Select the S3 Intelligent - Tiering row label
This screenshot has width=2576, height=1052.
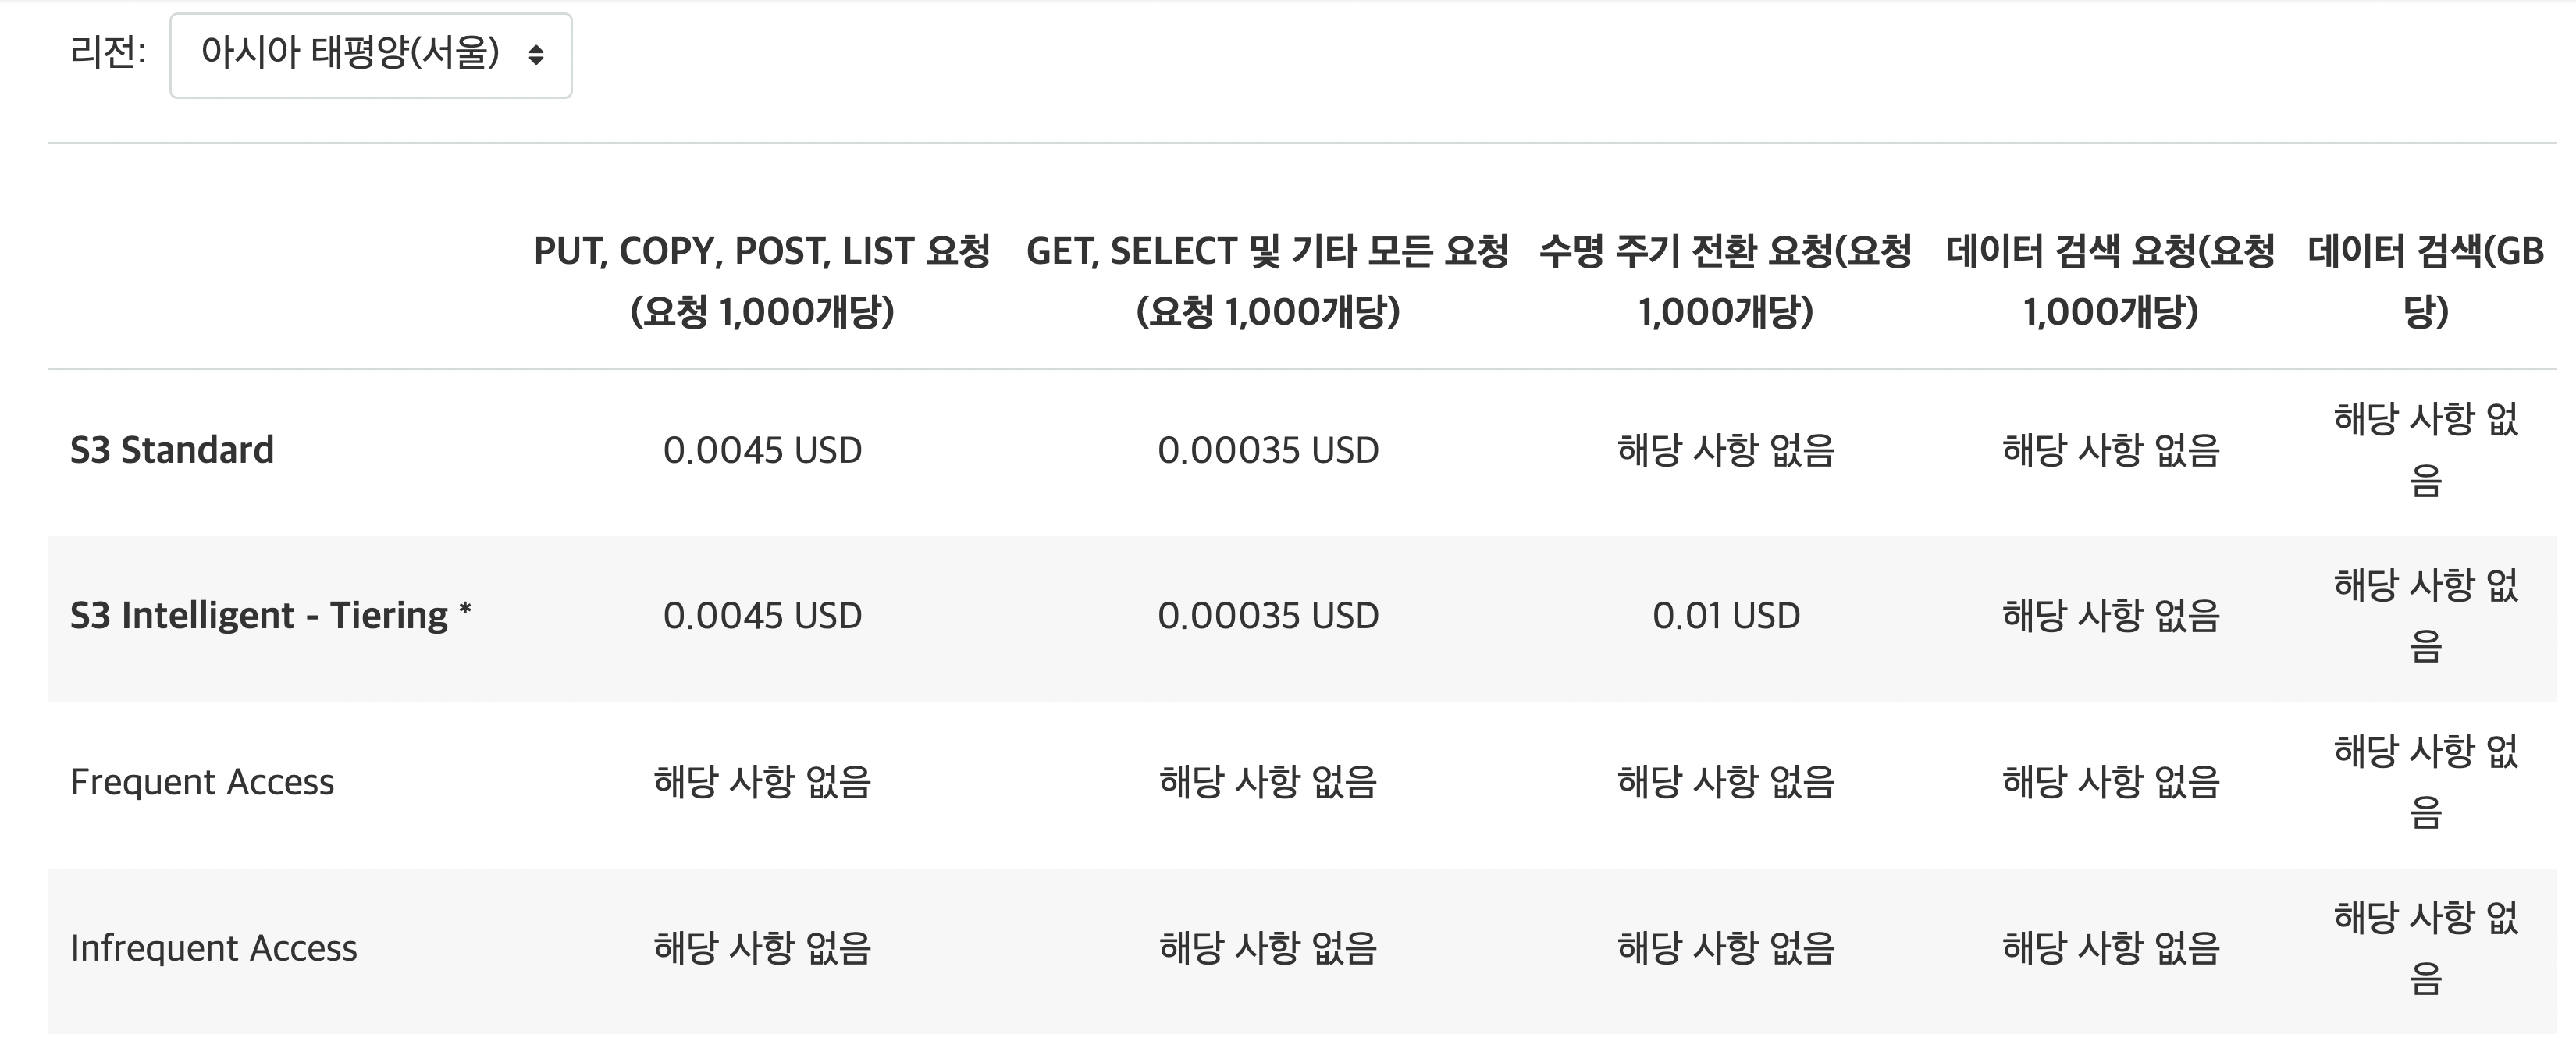click(270, 615)
